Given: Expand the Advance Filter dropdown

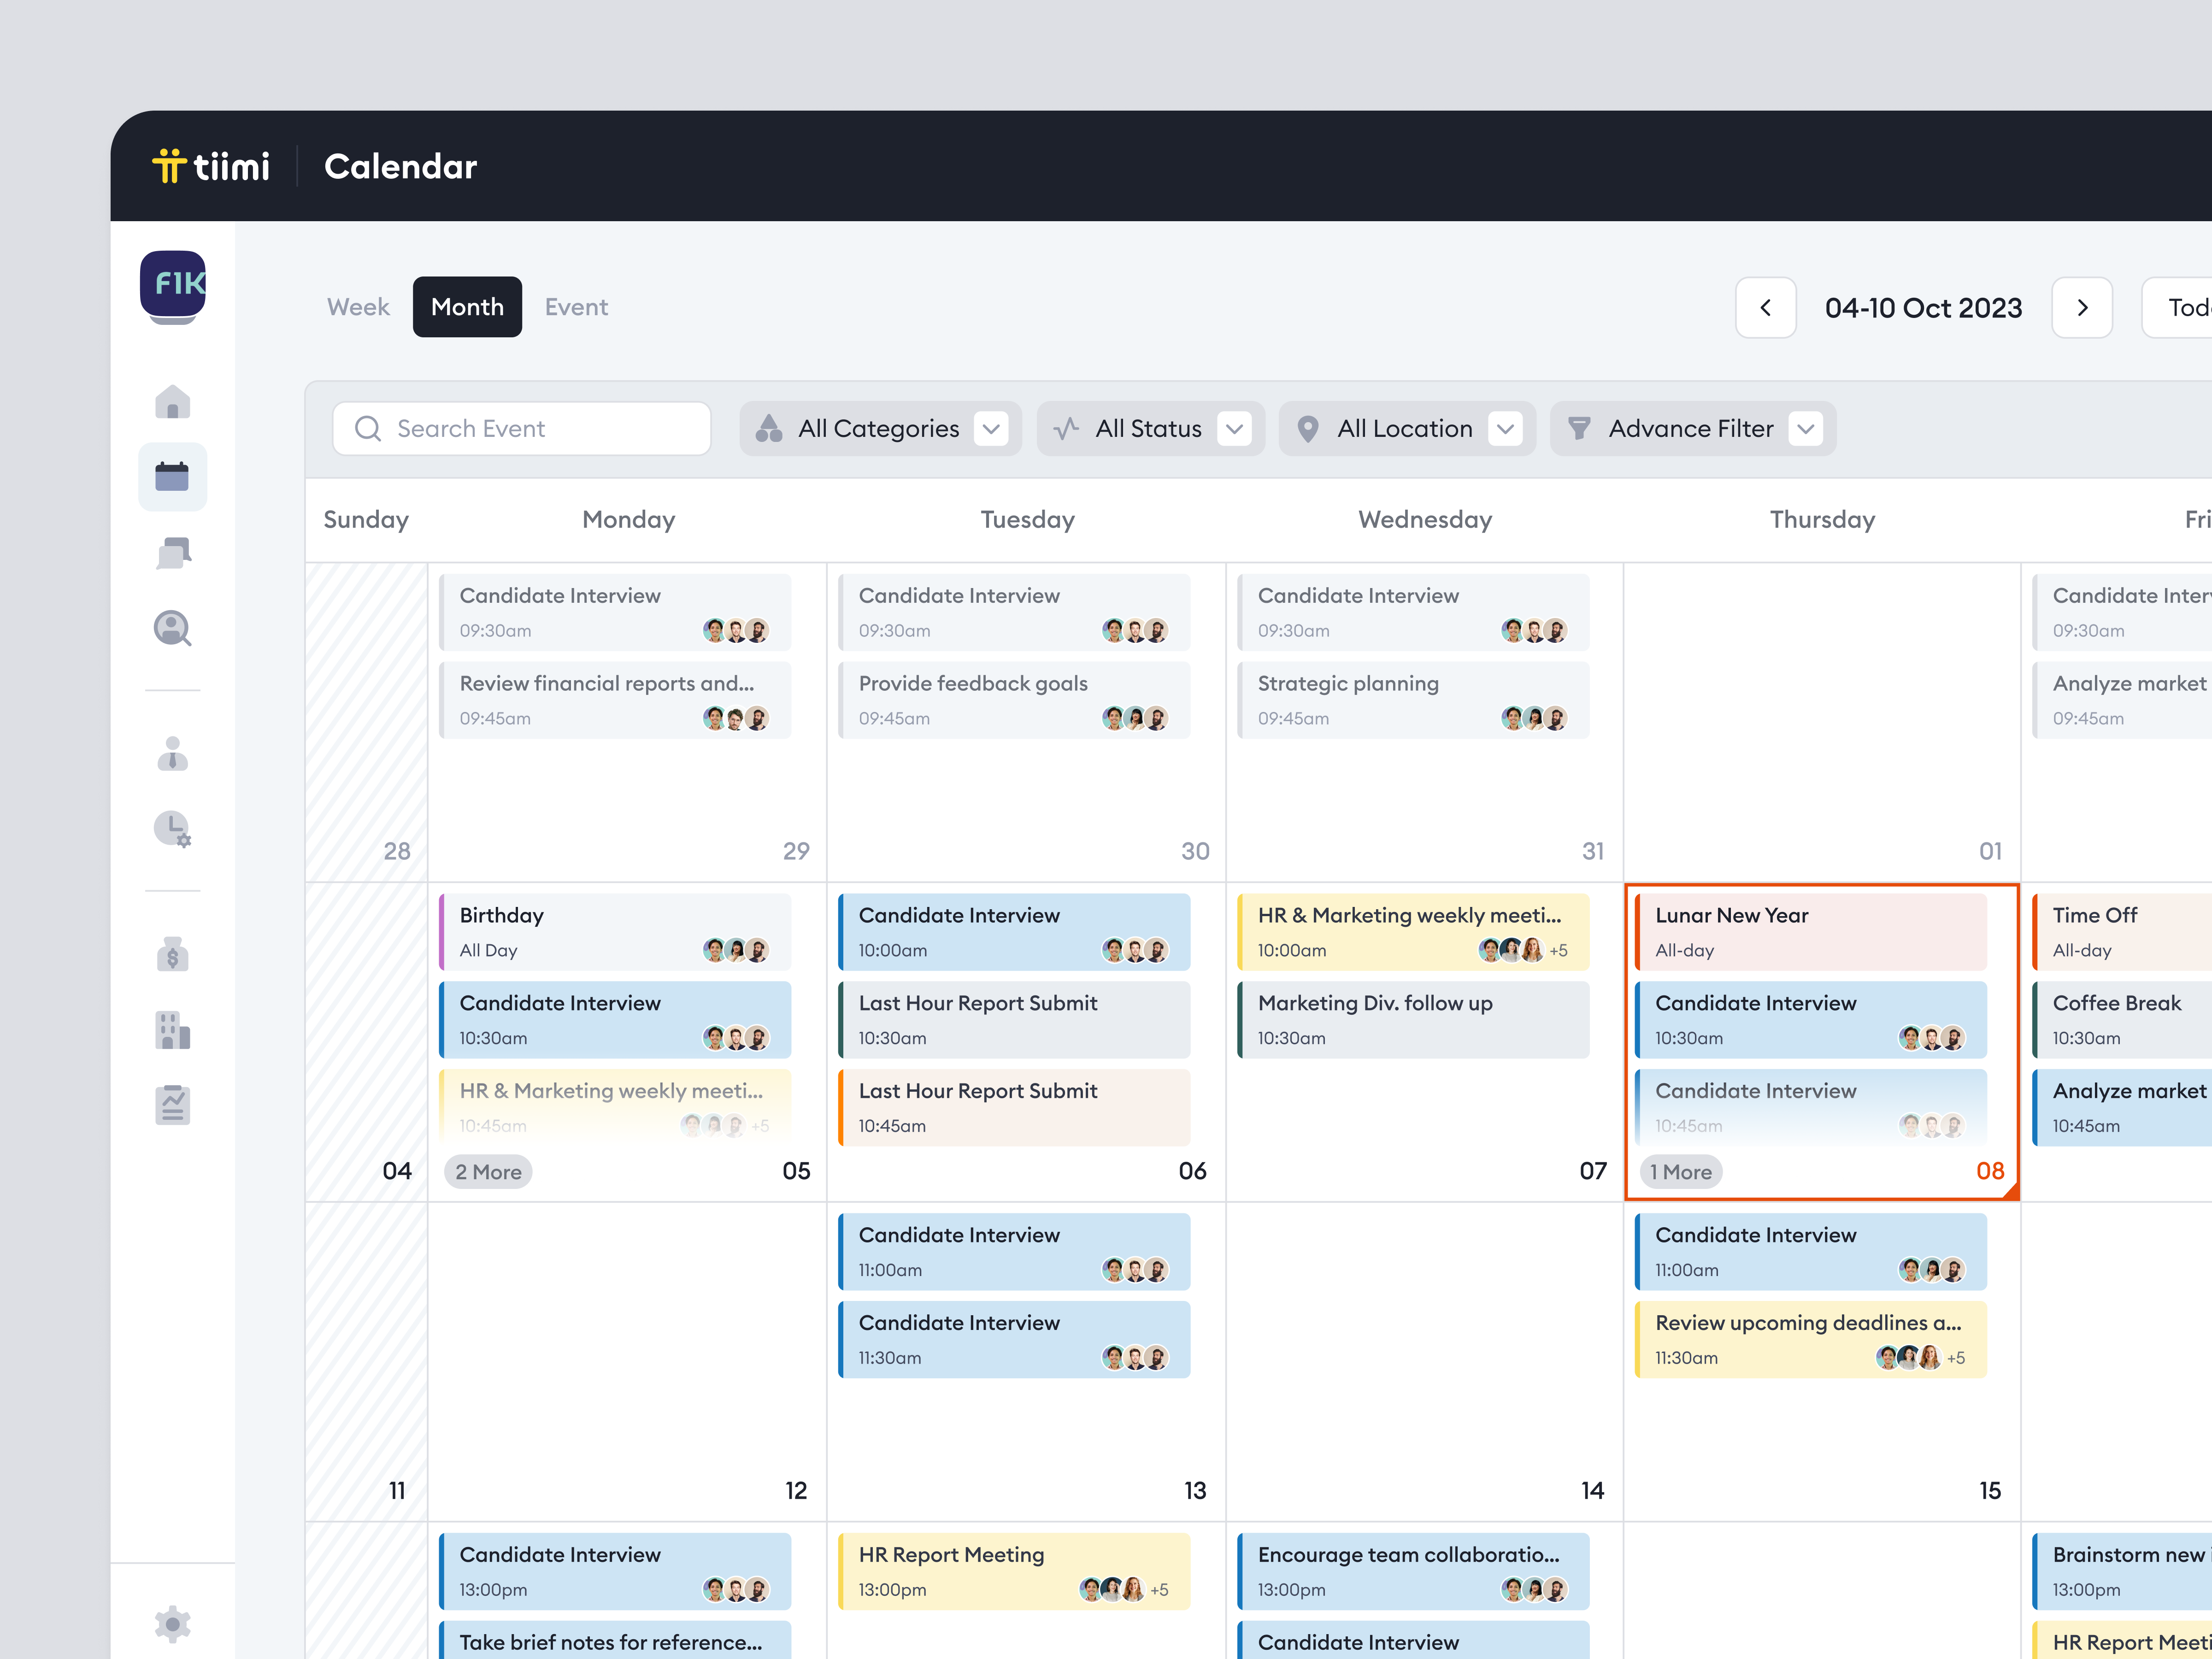Looking at the screenshot, I should 1692,429.
